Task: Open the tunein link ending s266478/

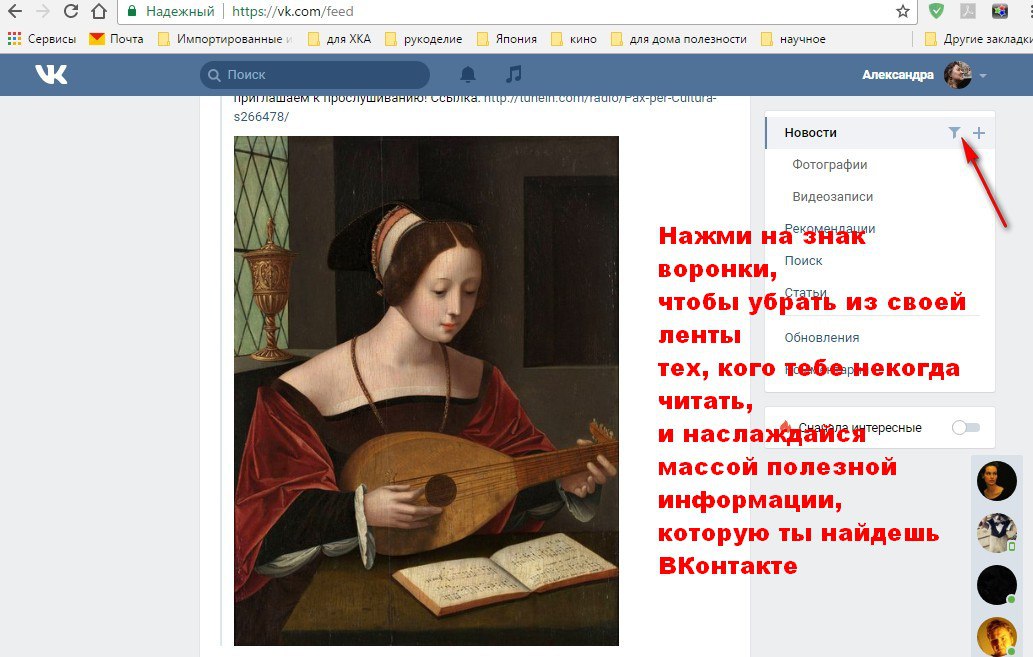Action: coord(261,117)
